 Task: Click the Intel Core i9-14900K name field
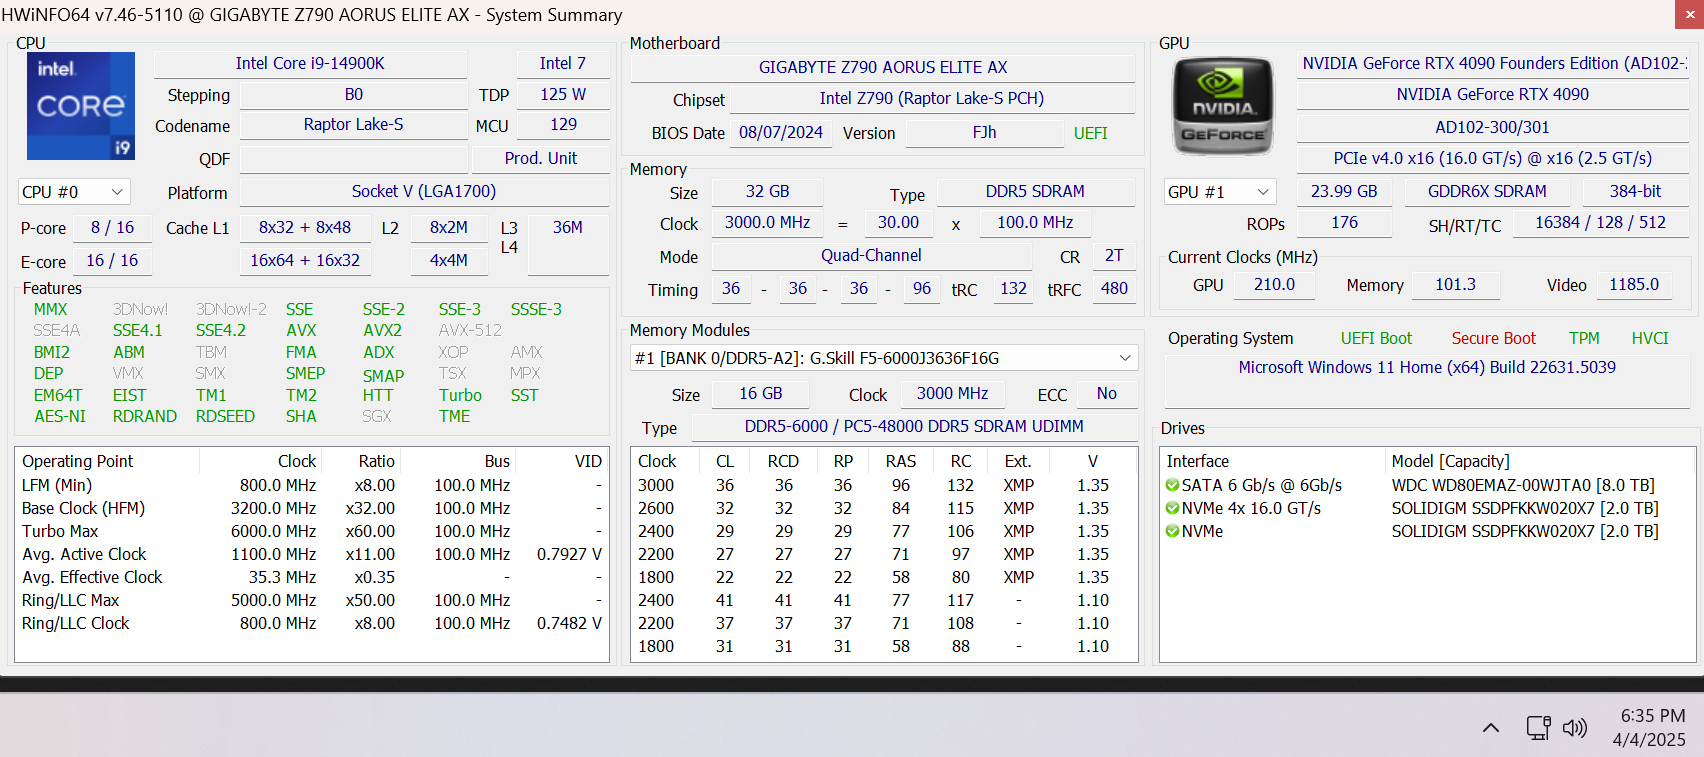pos(310,63)
